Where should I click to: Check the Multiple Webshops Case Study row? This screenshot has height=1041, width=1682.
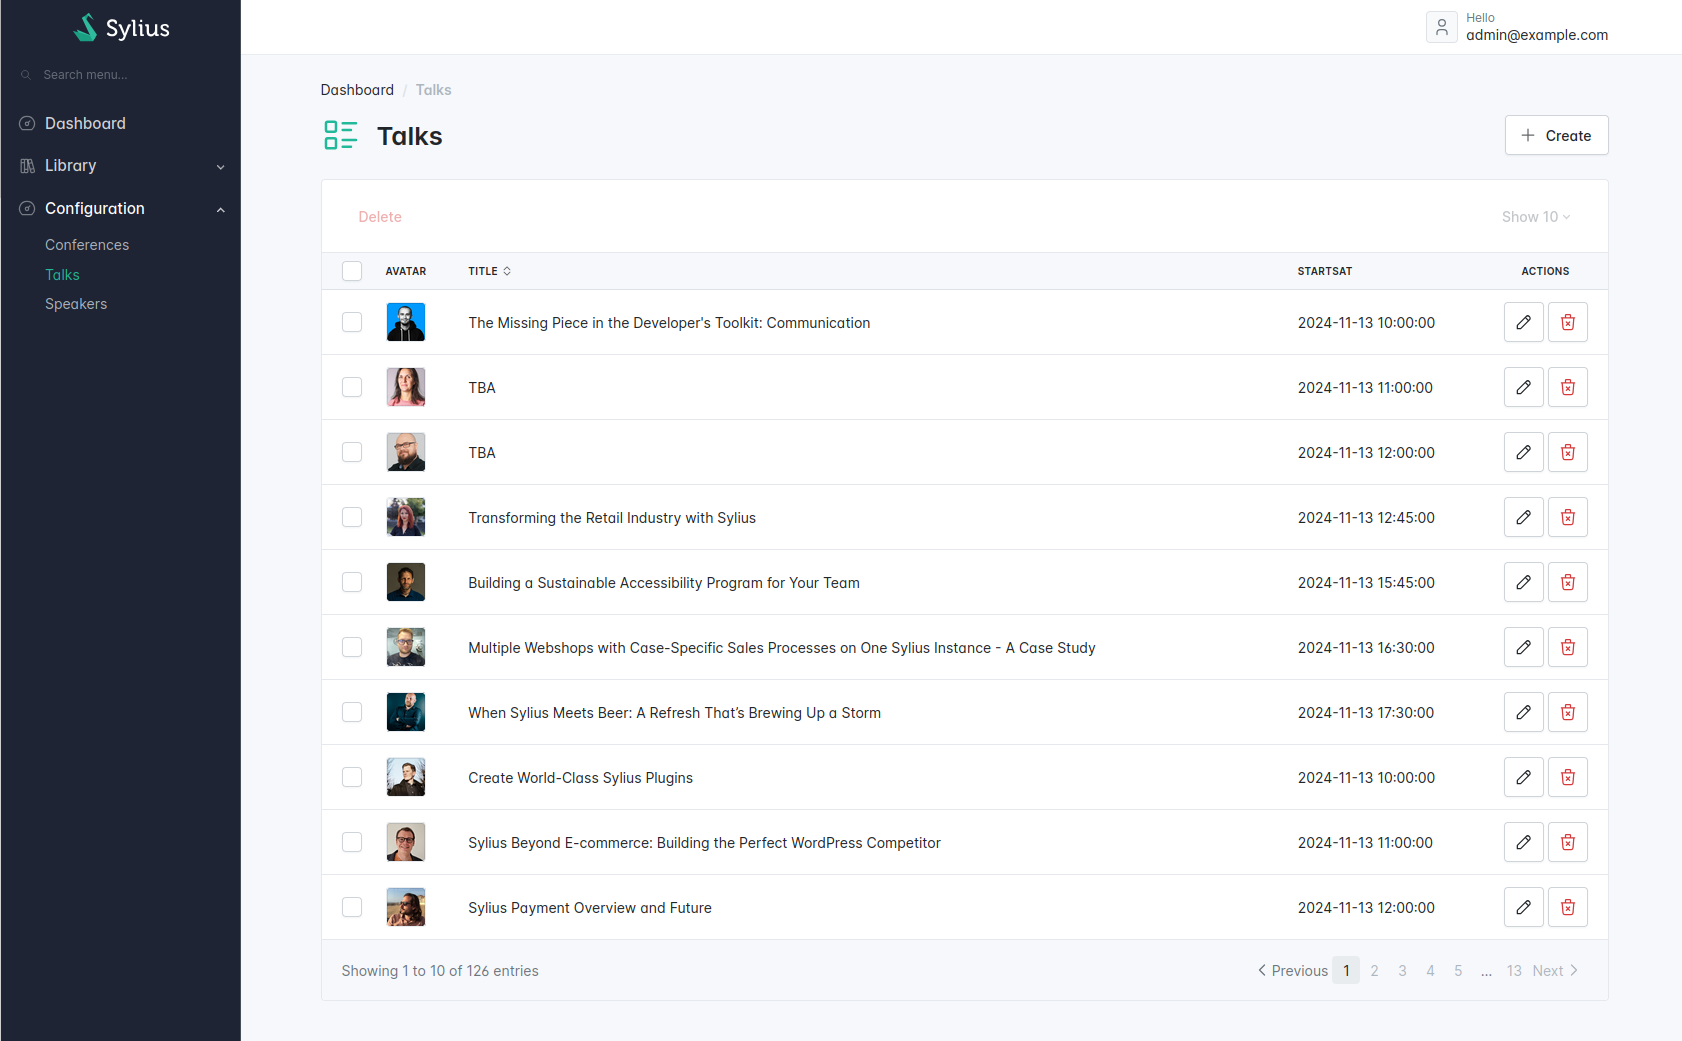coord(352,647)
